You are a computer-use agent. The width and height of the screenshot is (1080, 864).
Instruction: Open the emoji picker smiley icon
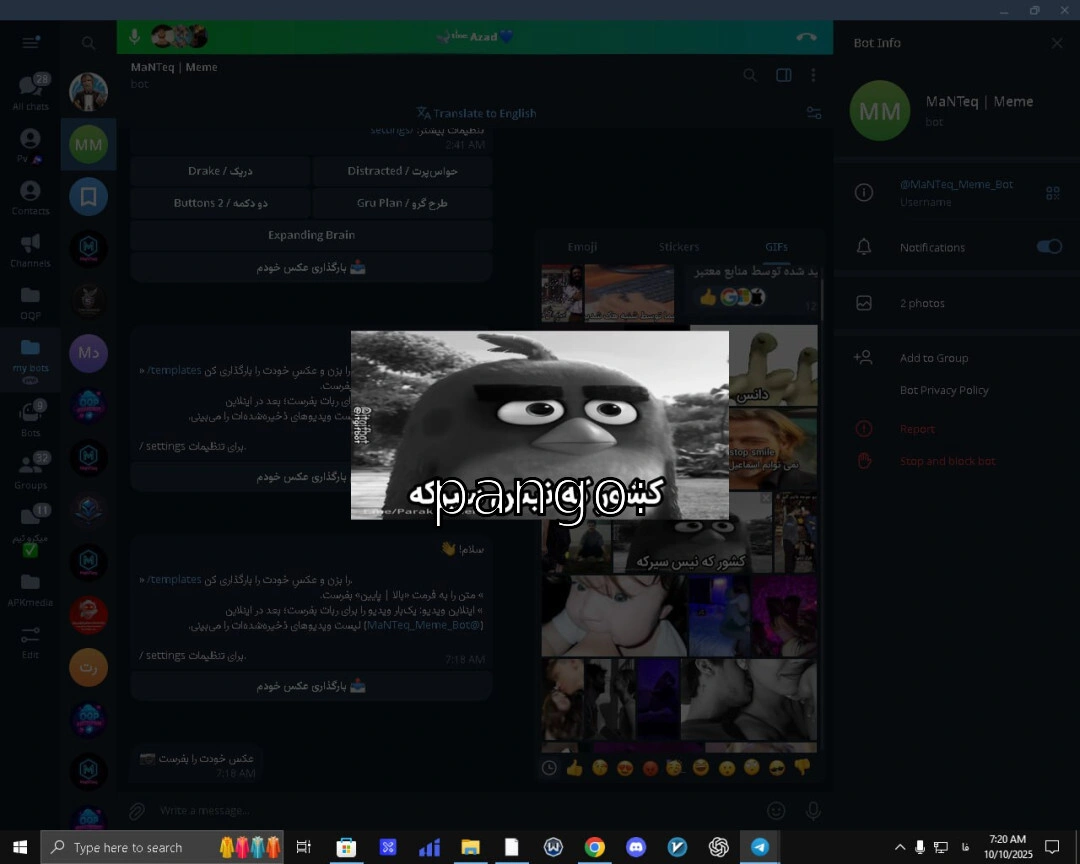776,810
